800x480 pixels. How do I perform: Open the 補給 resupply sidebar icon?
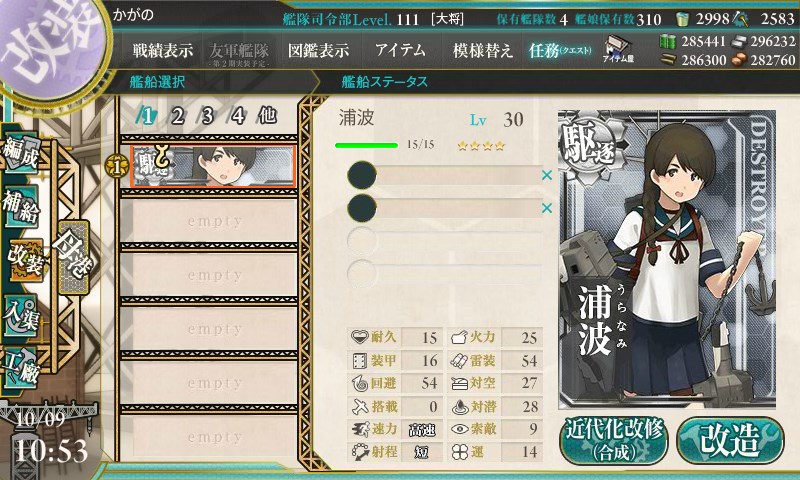point(21,206)
